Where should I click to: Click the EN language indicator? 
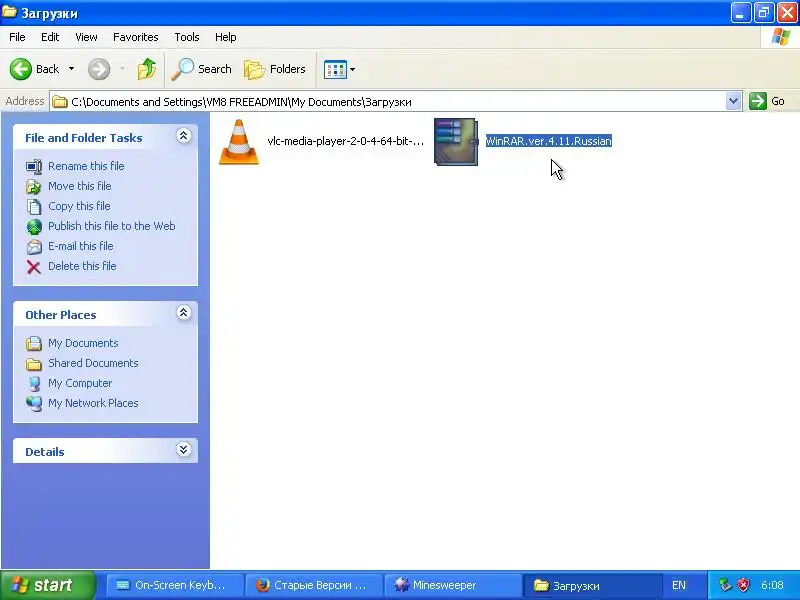[679, 585]
